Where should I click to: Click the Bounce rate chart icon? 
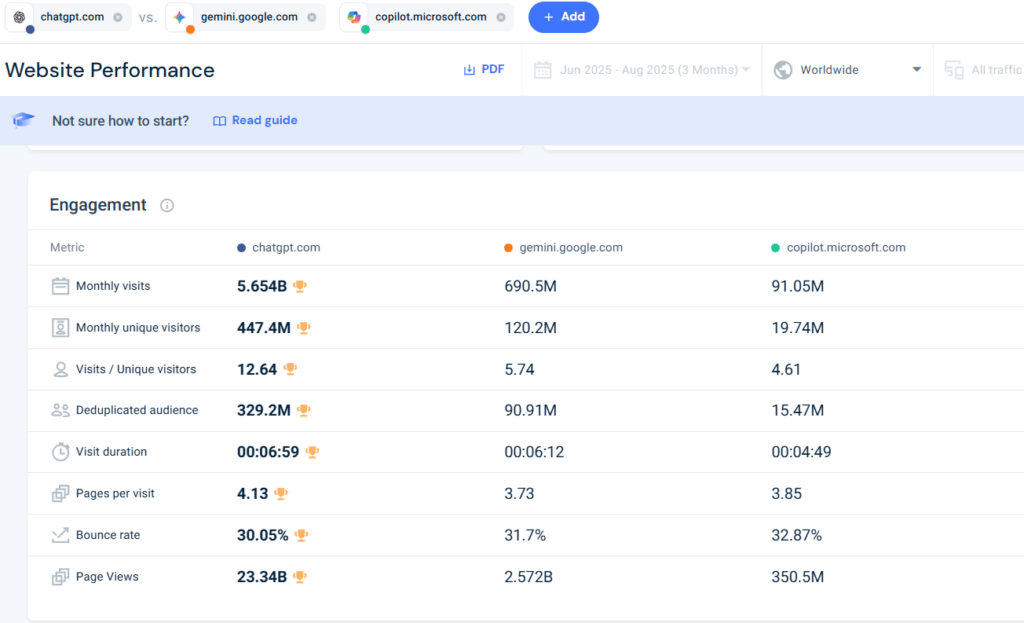tap(60, 535)
